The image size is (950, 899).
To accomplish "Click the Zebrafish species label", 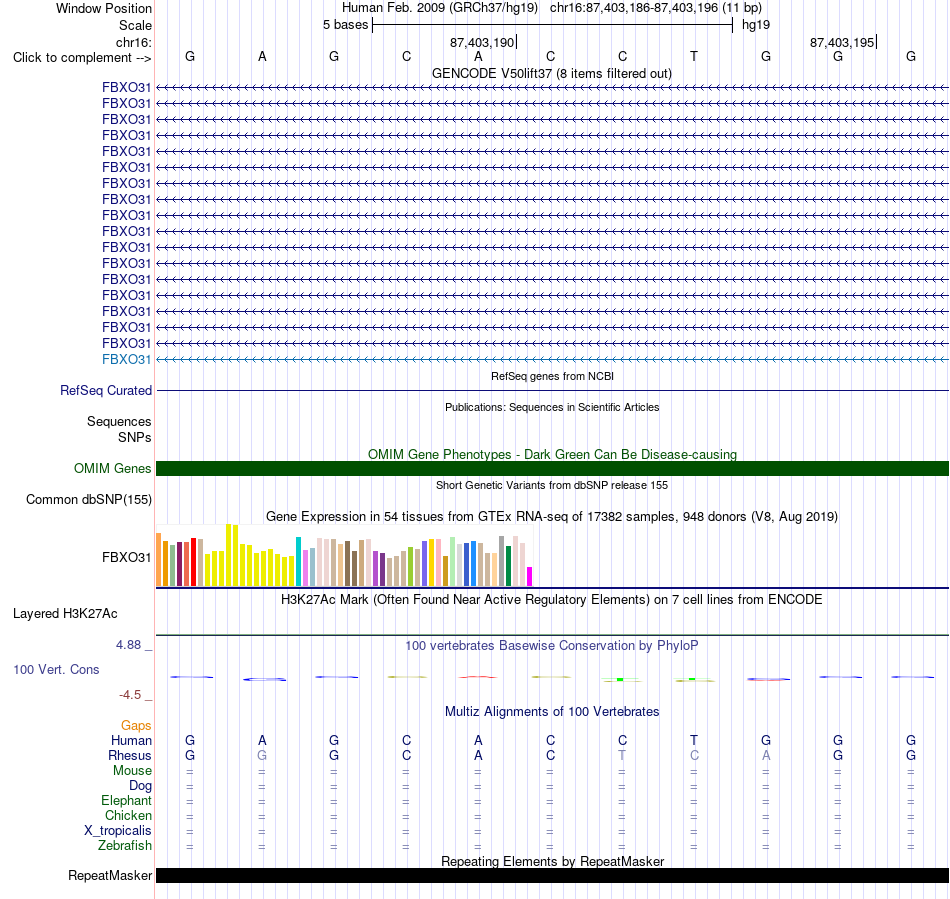I will pos(125,845).
